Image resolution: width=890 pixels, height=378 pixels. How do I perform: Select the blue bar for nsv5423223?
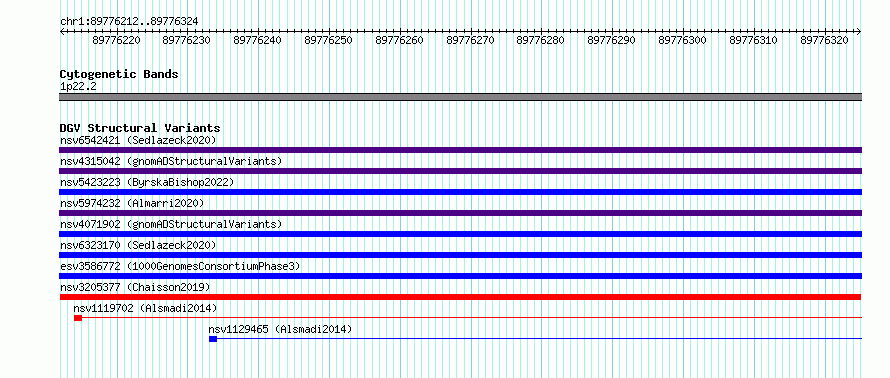[460, 192]
